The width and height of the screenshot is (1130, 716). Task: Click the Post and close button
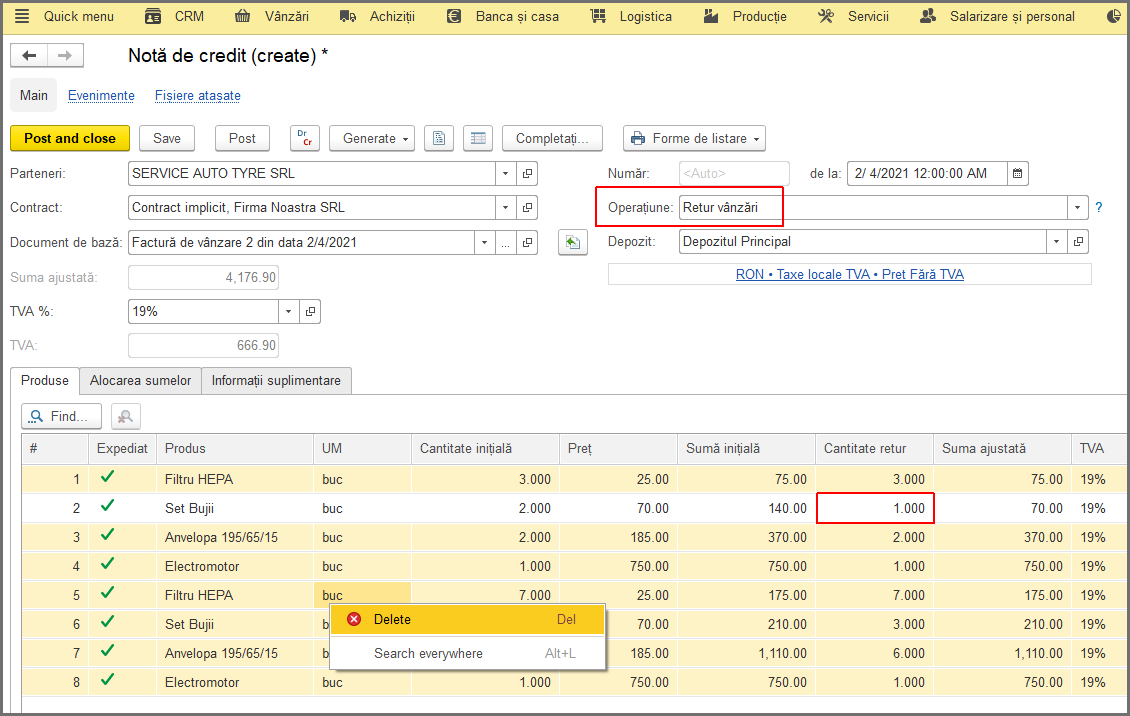(x=70, y=138)
